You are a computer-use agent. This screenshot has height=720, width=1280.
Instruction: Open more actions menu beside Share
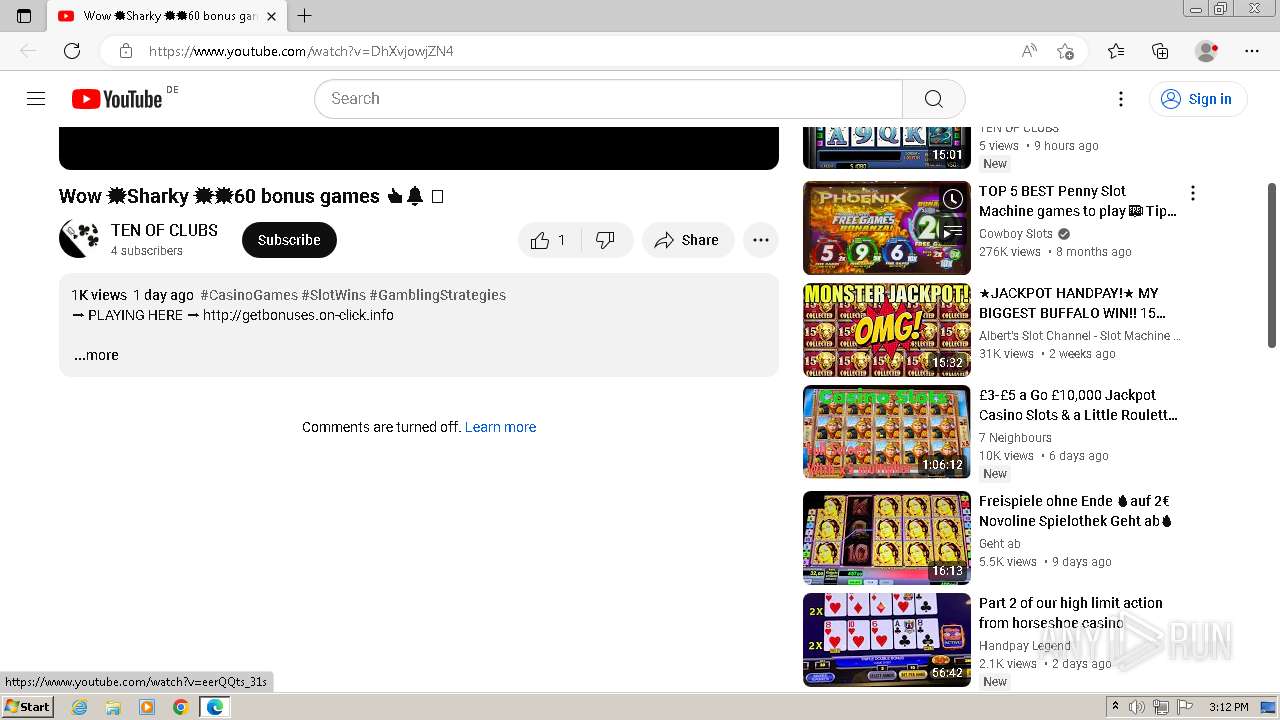tap(761, 240)
